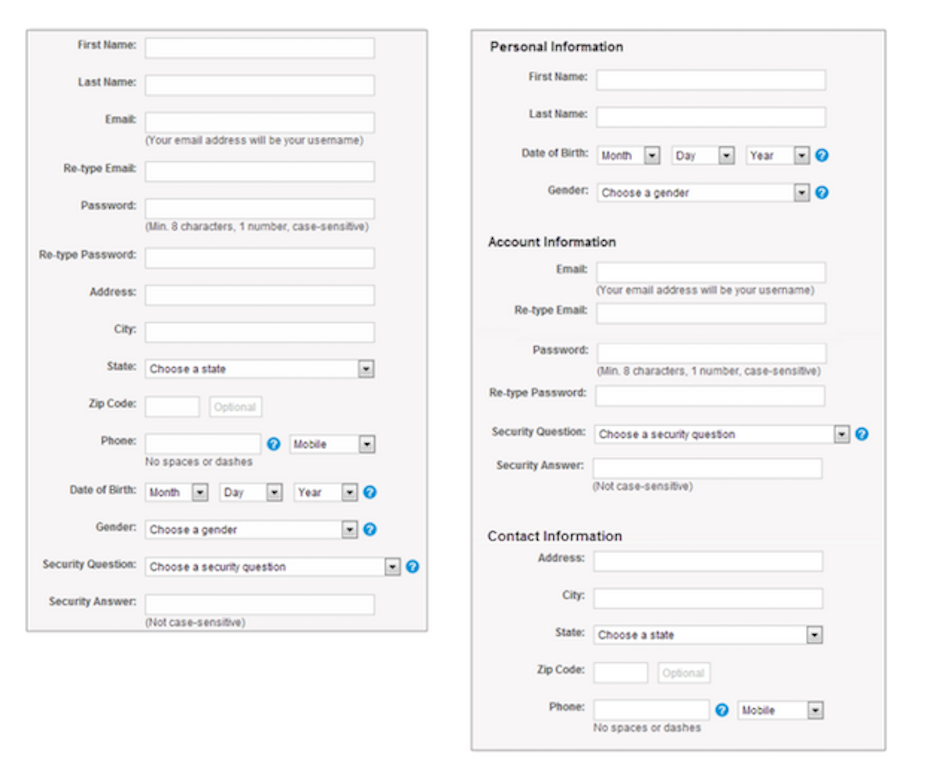Open the Month dropdown in the left form
The image size is (930, 766).
point(177,492)
